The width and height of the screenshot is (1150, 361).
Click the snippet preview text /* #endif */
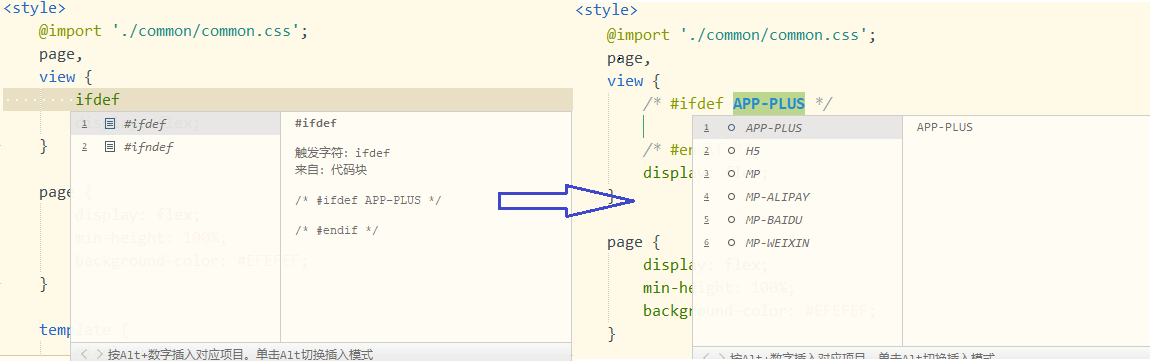[337, 230]
